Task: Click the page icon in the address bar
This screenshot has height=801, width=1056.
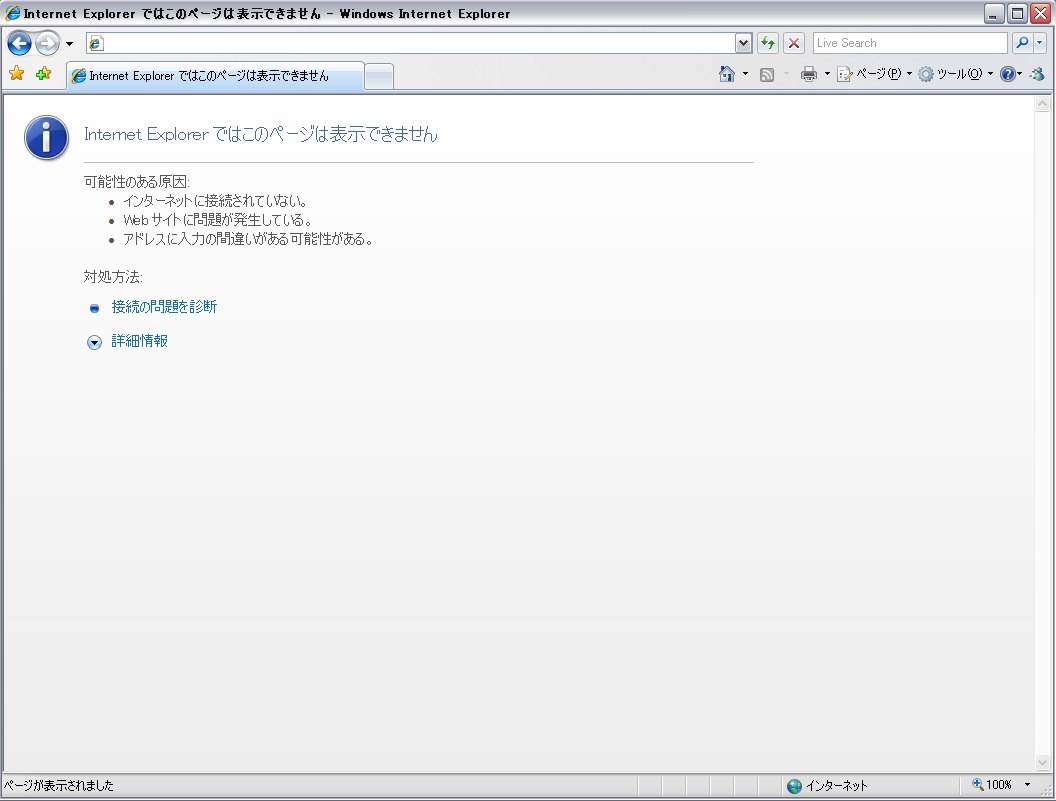Action: (x=96, y=44)
